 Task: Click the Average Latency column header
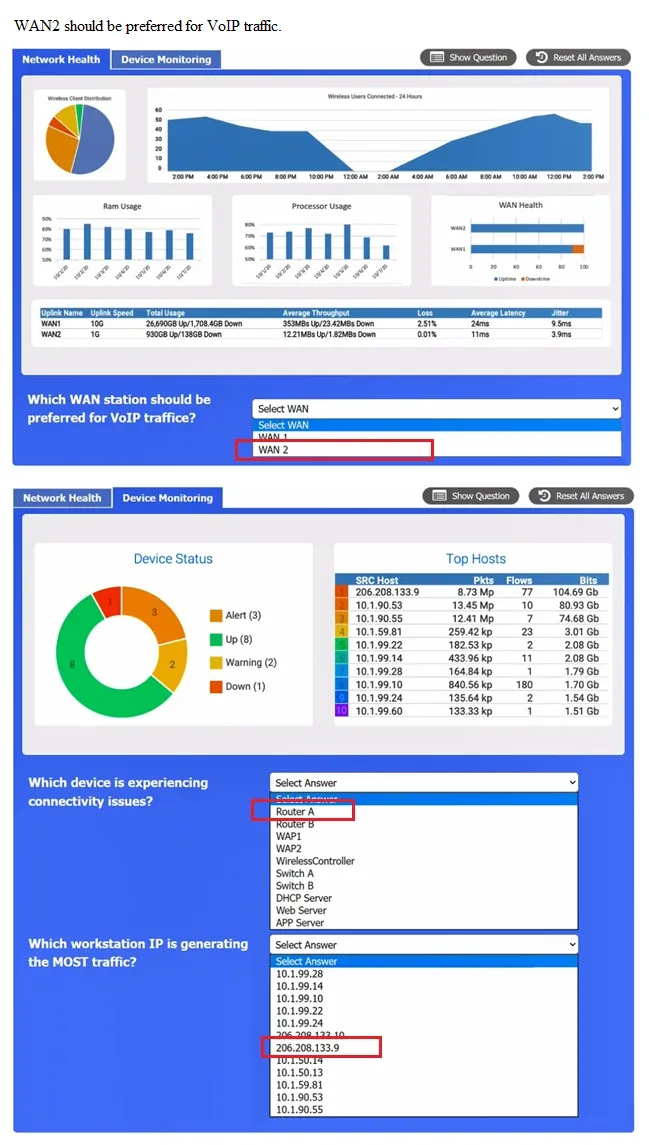click(498, 313)
